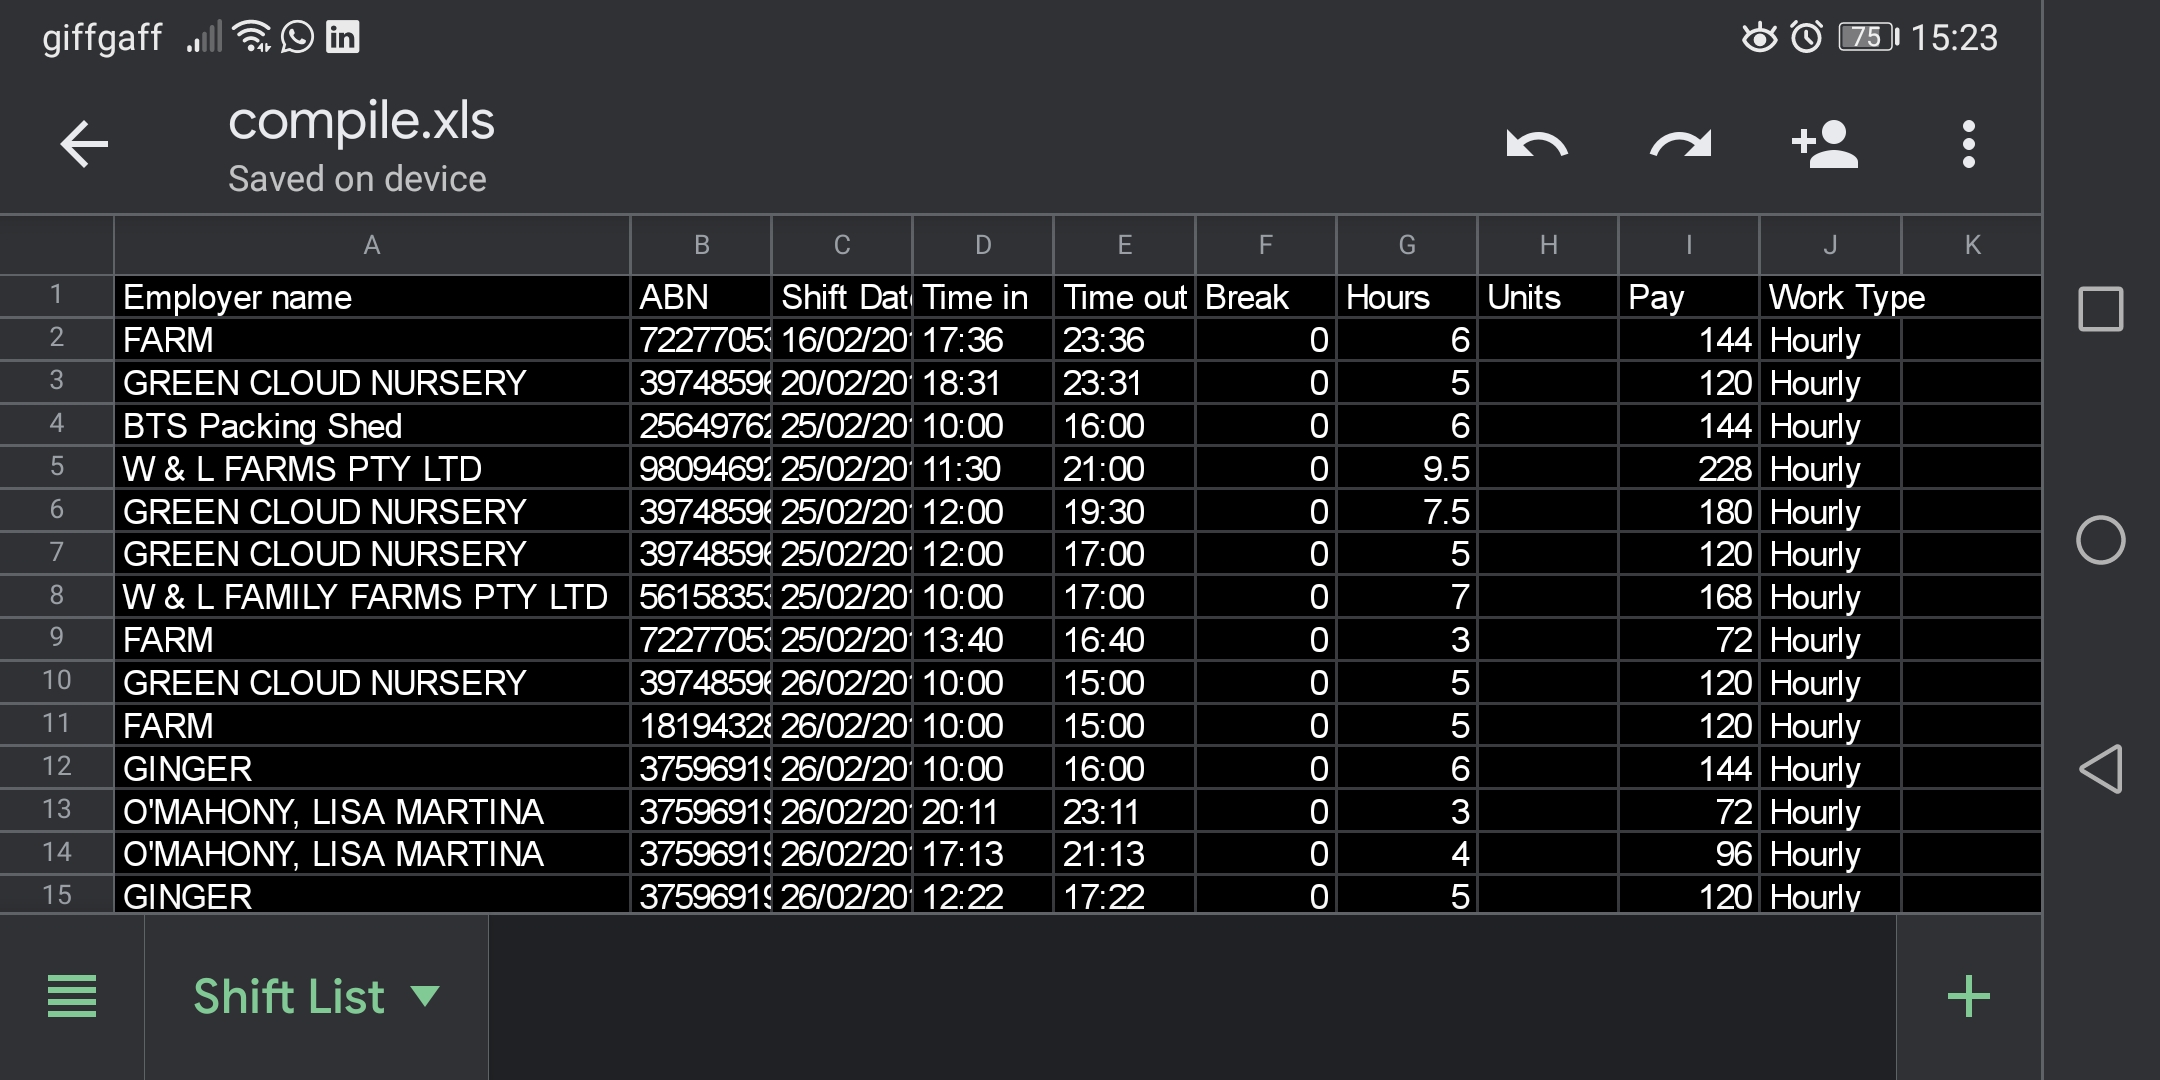Select the BTS Packing Shed cell
Image resolution: width=2160 pixels, height=1080 pixels.
(371, 426)
